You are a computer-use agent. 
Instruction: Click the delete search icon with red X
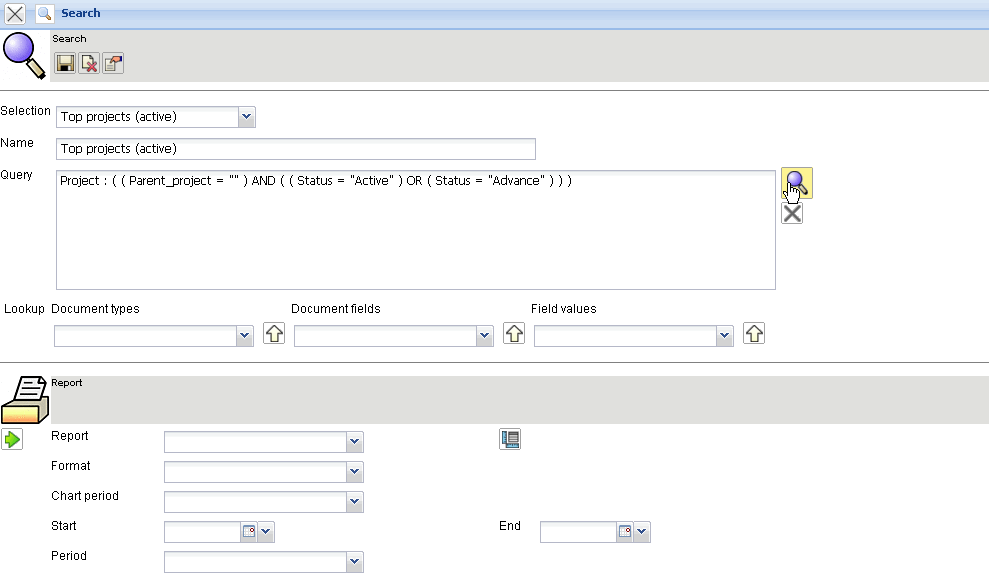tap(89, 63)
